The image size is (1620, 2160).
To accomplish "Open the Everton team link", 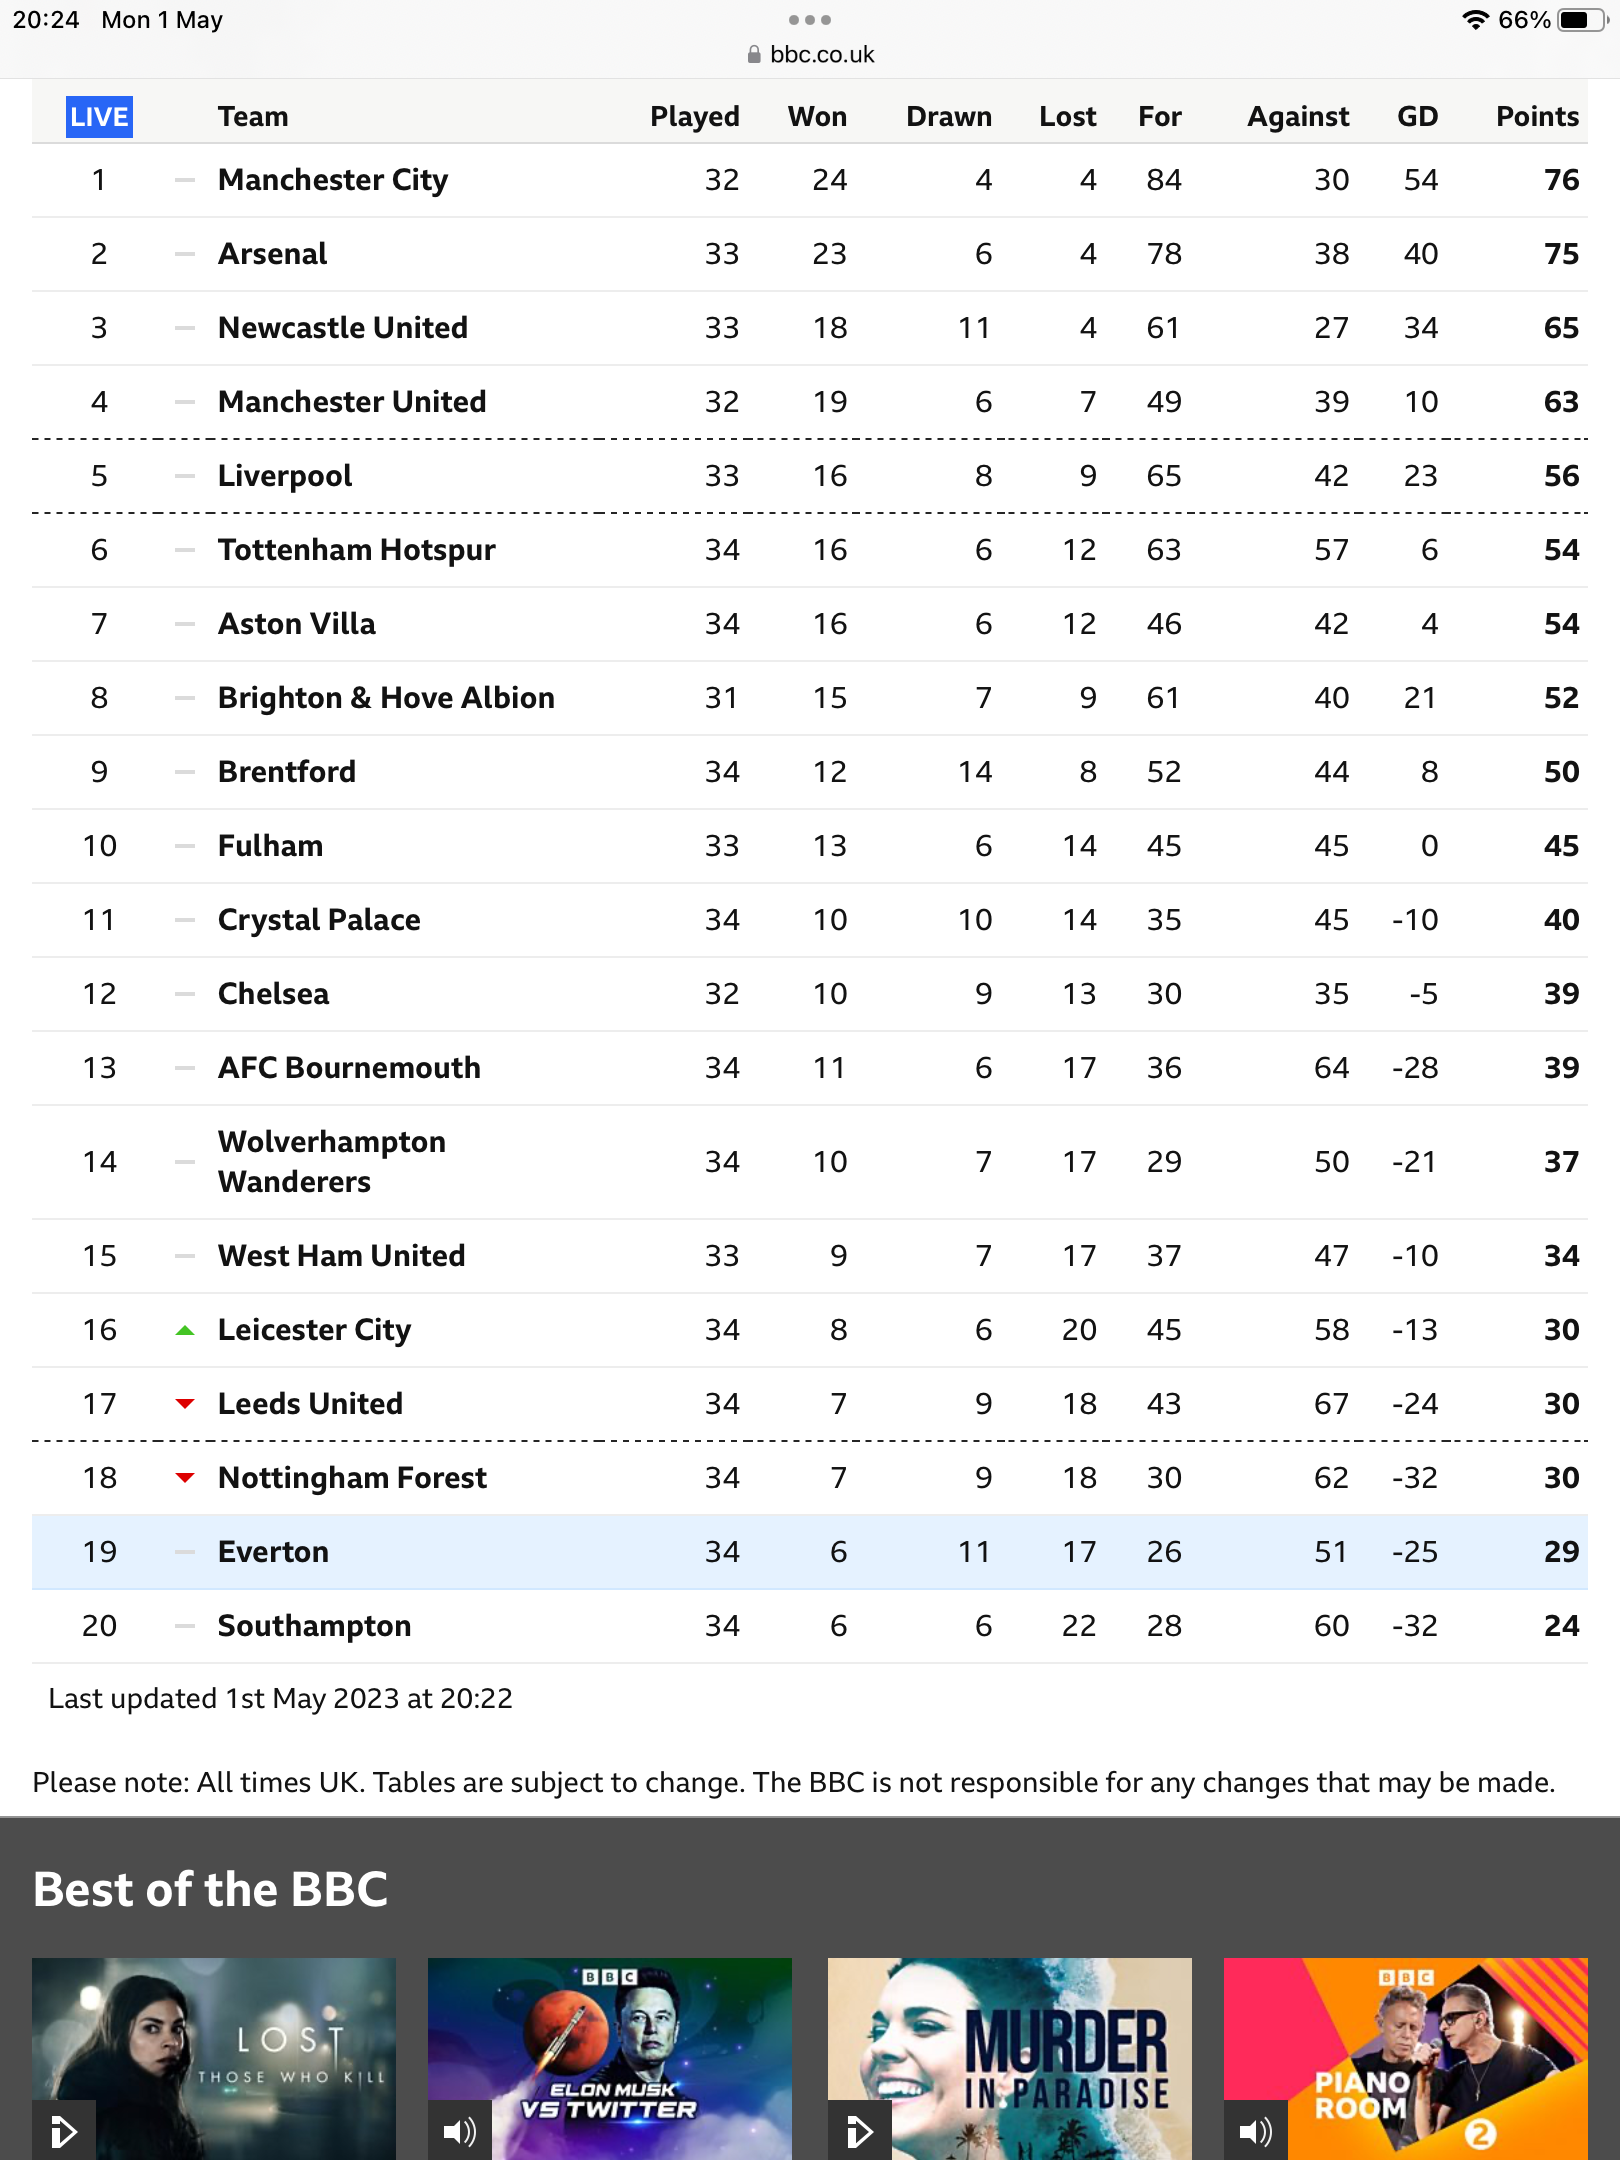I will pos(273,1552).
